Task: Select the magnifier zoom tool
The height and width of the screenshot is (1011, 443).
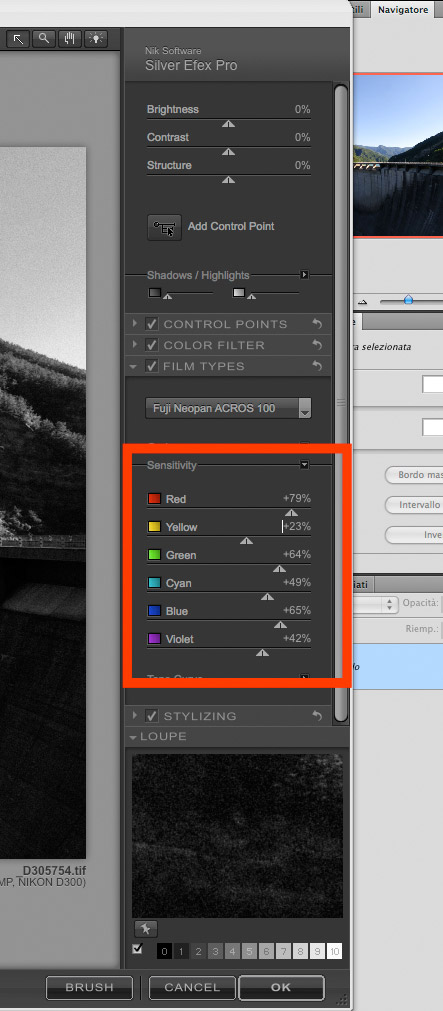Action: coord(44,39)
